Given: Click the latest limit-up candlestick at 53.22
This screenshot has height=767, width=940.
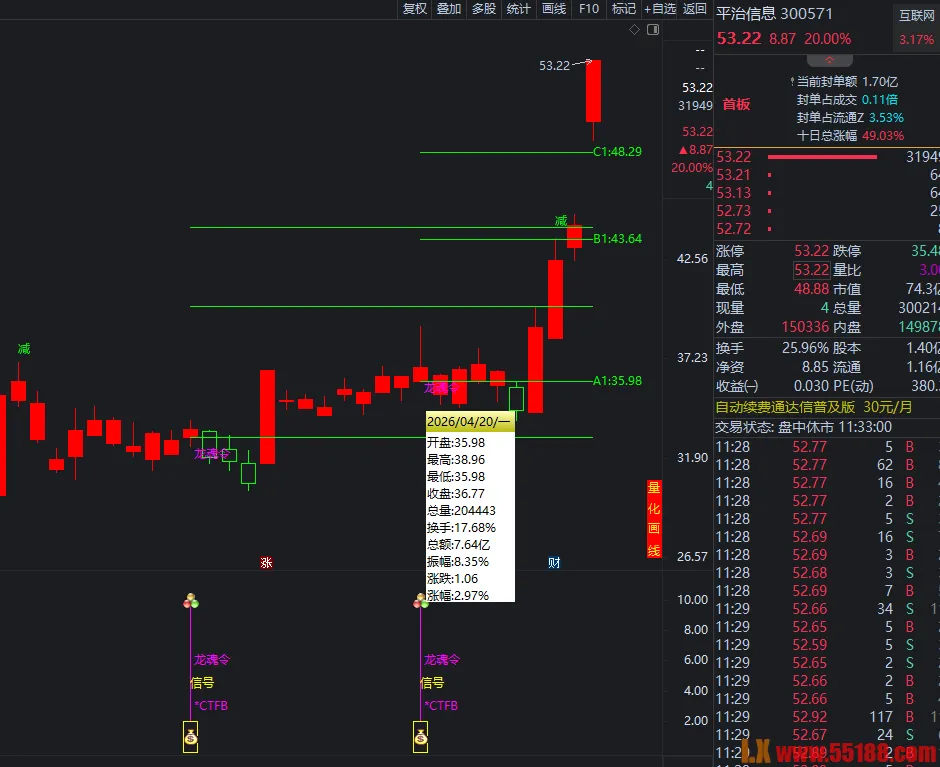Looking at the screenshot, I should (593, 91).
